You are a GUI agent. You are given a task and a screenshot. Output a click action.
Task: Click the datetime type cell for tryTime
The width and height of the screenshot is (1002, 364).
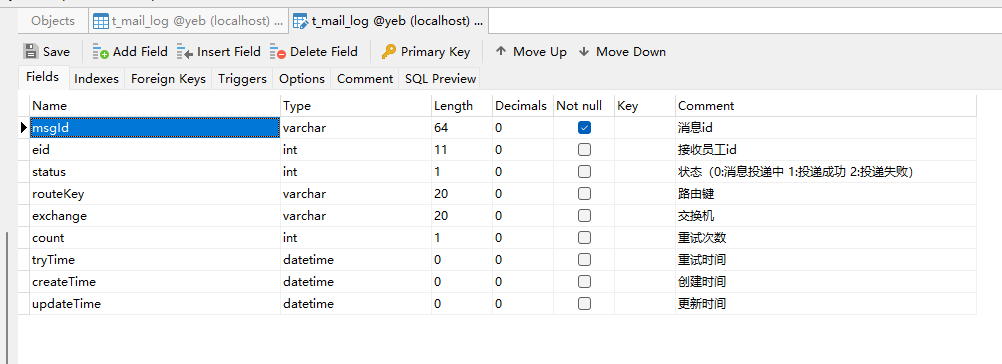pos(356,260)
